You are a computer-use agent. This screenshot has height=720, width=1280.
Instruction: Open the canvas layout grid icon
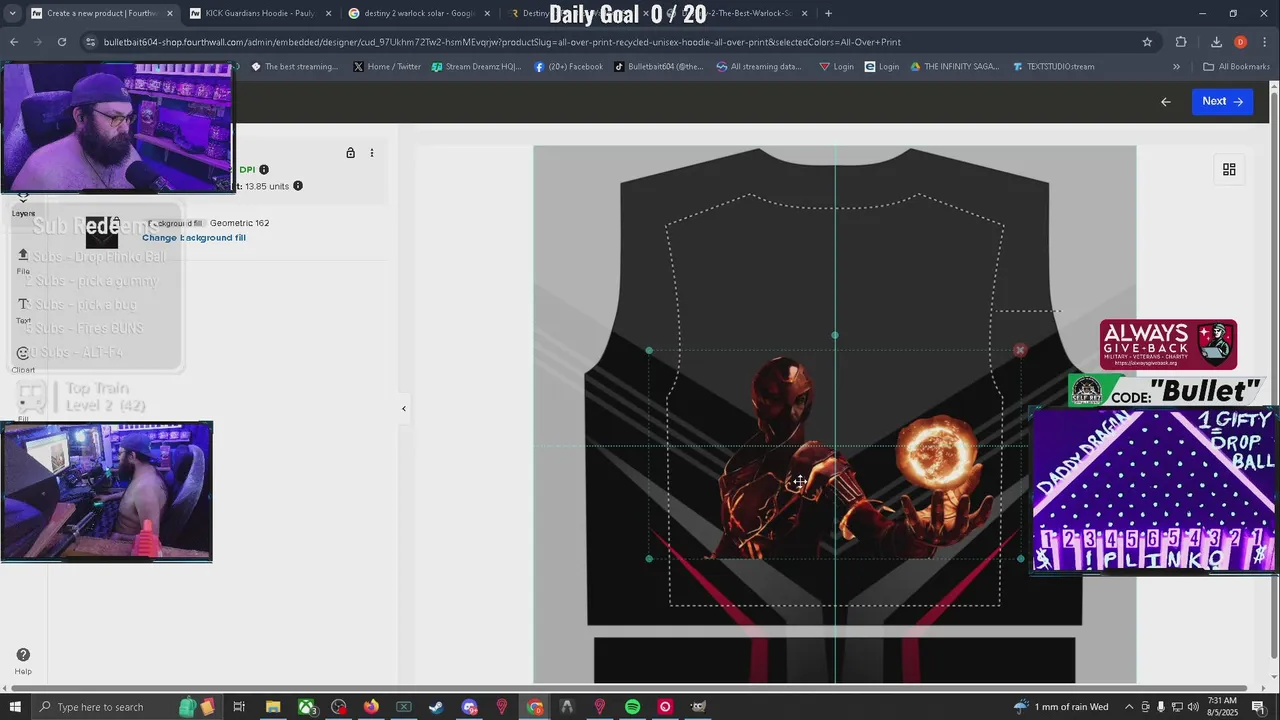point(1229,169)
